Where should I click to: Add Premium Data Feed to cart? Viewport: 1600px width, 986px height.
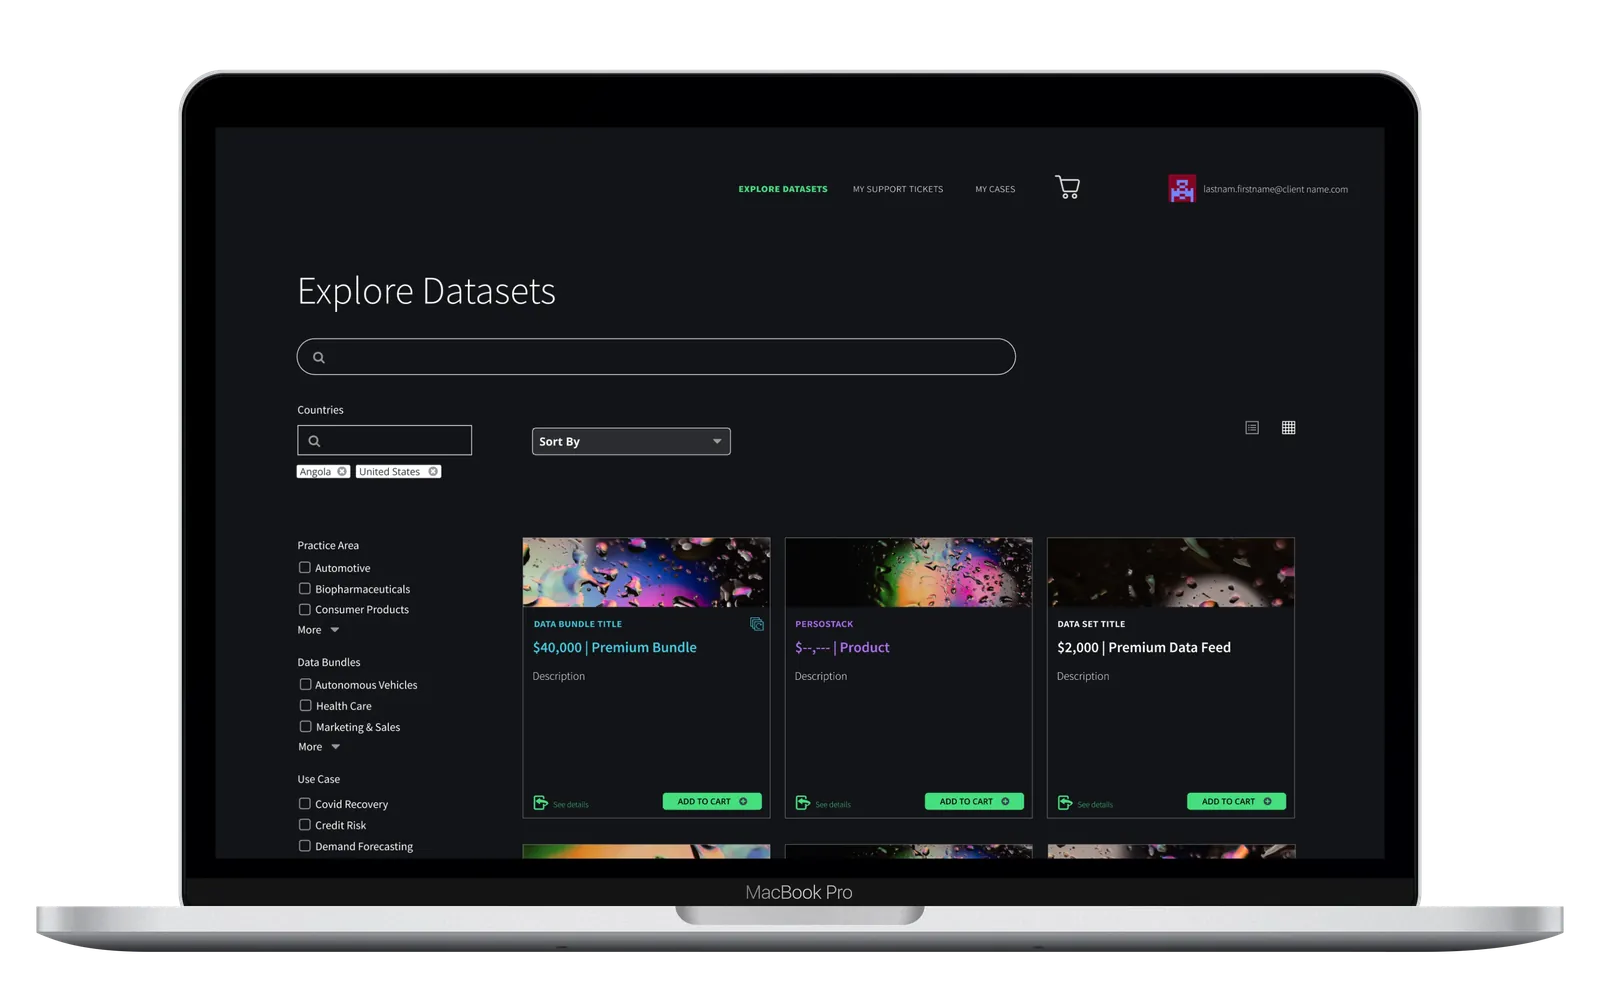pos(1236,802)
